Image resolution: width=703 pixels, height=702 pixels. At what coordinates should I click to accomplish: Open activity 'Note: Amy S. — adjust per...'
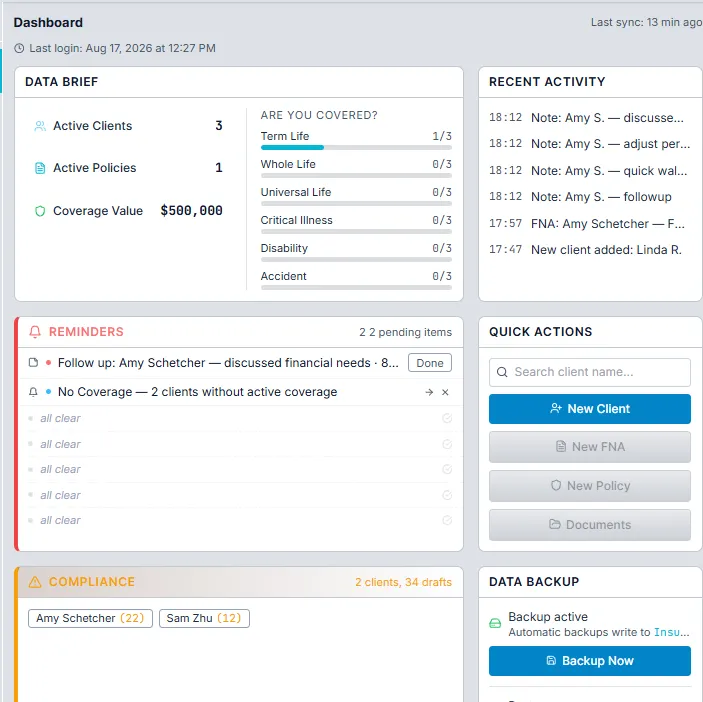[589, 143]
